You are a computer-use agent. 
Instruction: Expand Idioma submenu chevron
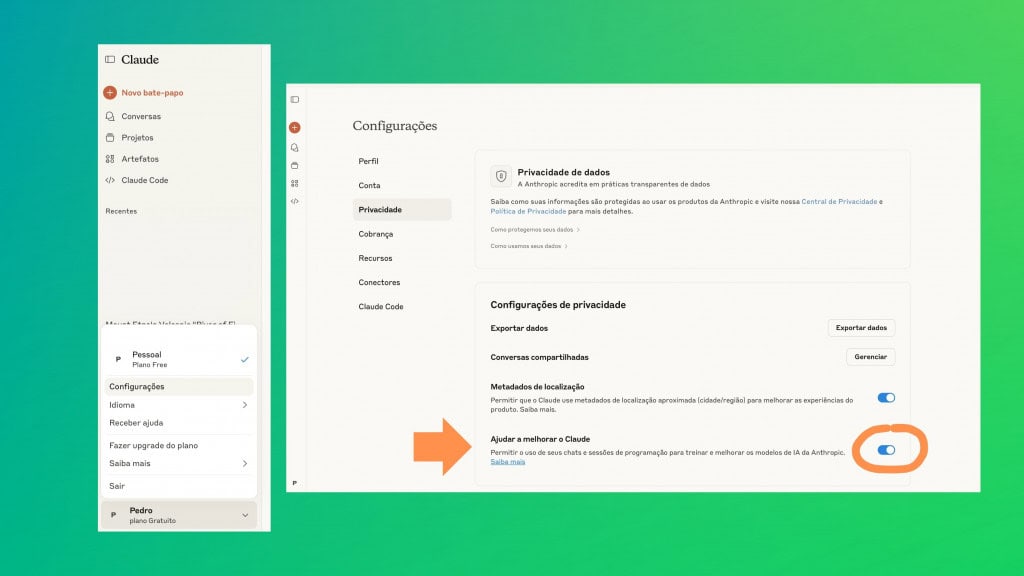click(x=245, y=405)
